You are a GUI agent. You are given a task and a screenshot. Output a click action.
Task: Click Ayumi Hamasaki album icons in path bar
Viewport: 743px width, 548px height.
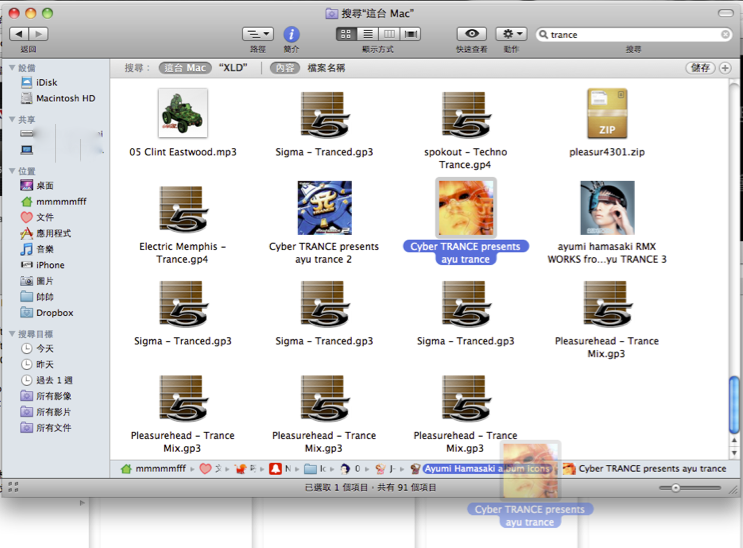pyautogui.click(x=481, y=469)
